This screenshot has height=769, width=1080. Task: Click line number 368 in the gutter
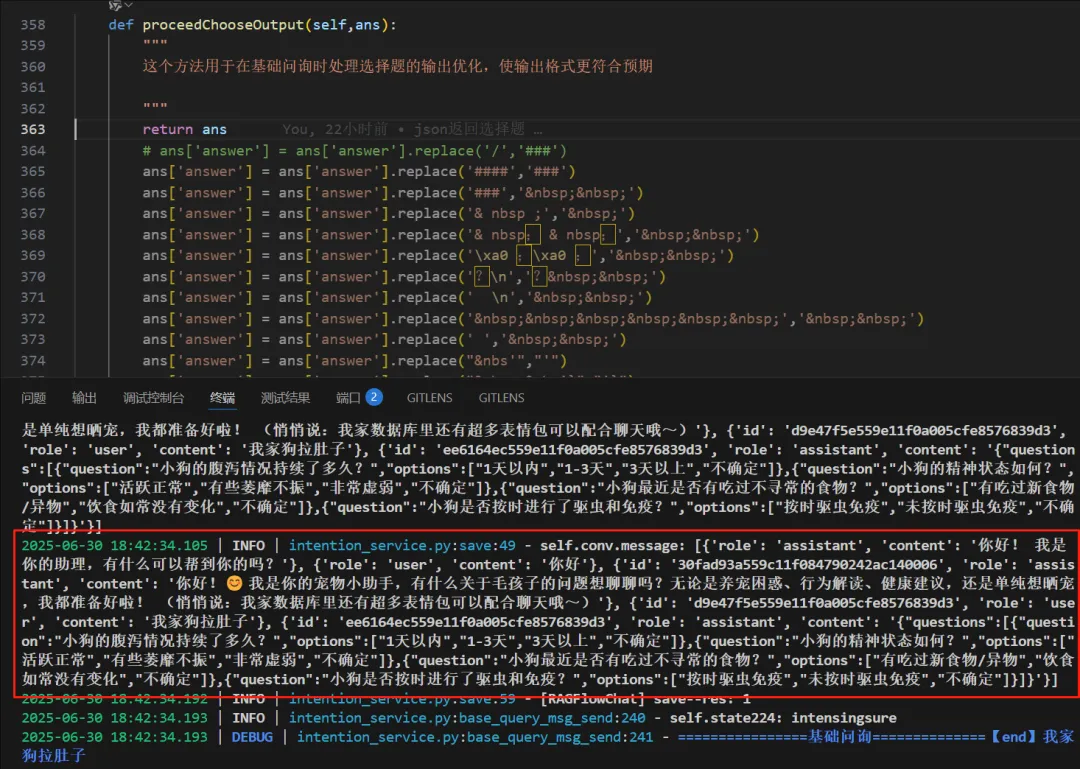pos(32,234)
